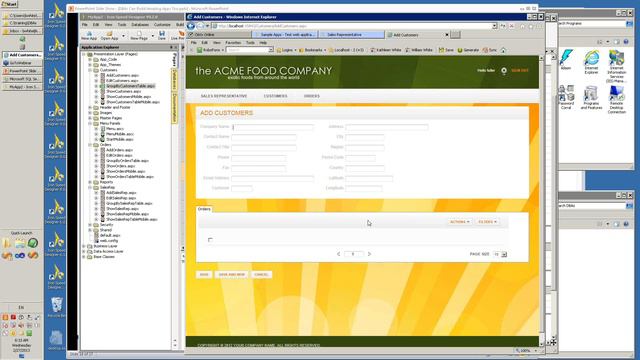
Task: Select AddSalesRep.aspx in the tree
Action: pos(121,193)
